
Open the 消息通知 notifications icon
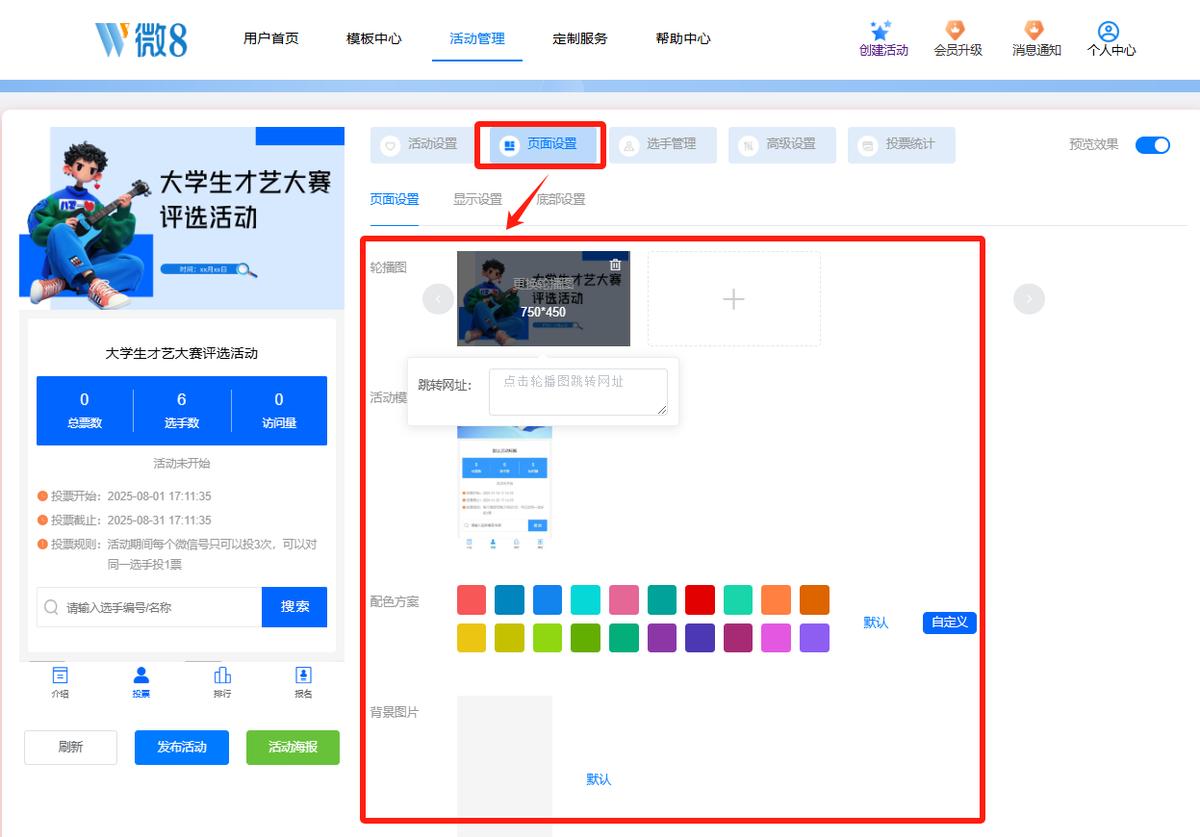point(1036,39)
